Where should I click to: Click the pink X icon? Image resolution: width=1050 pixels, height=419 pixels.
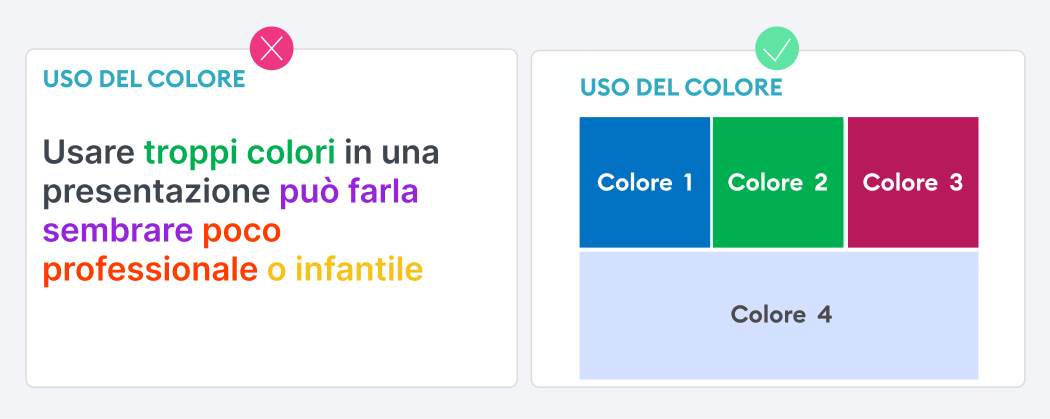click(x=271, y=49)
